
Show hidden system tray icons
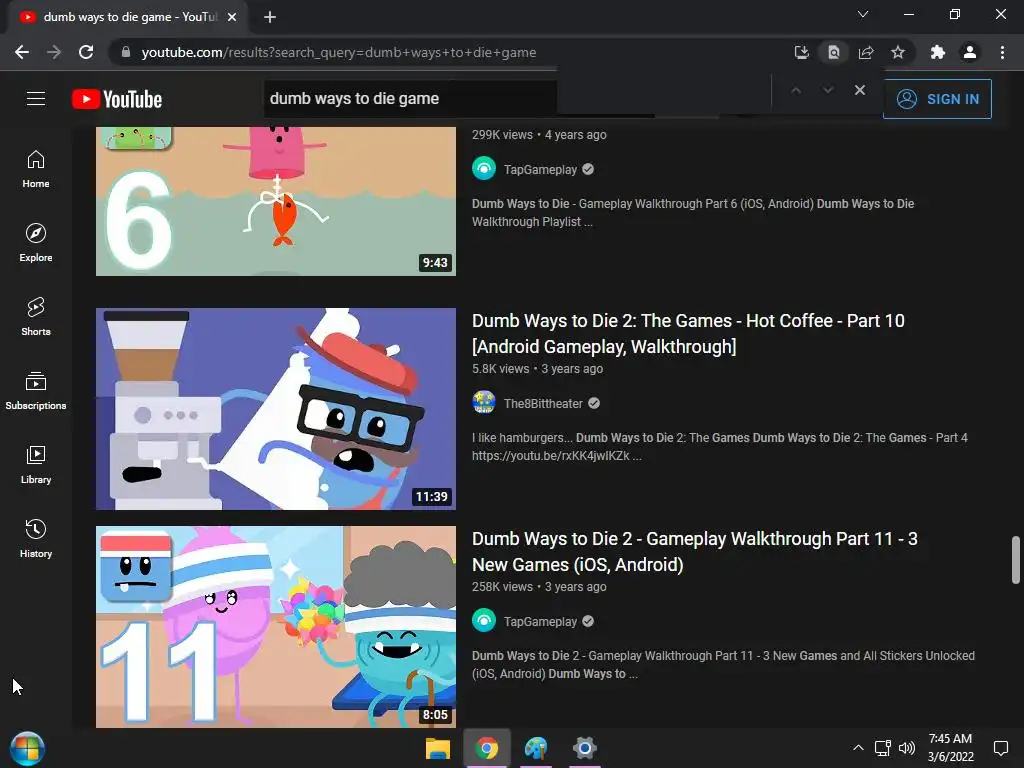point(858,748)
